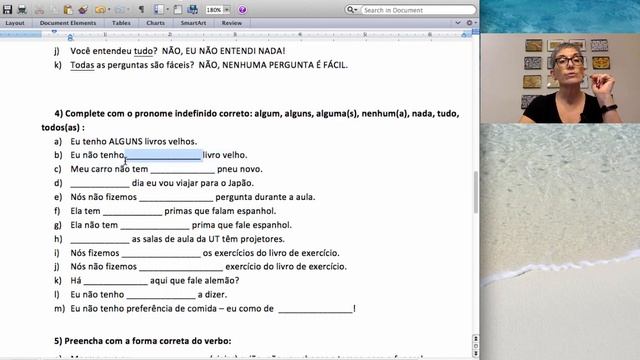Click blank before 'as salas de aula'

point(100,239)
